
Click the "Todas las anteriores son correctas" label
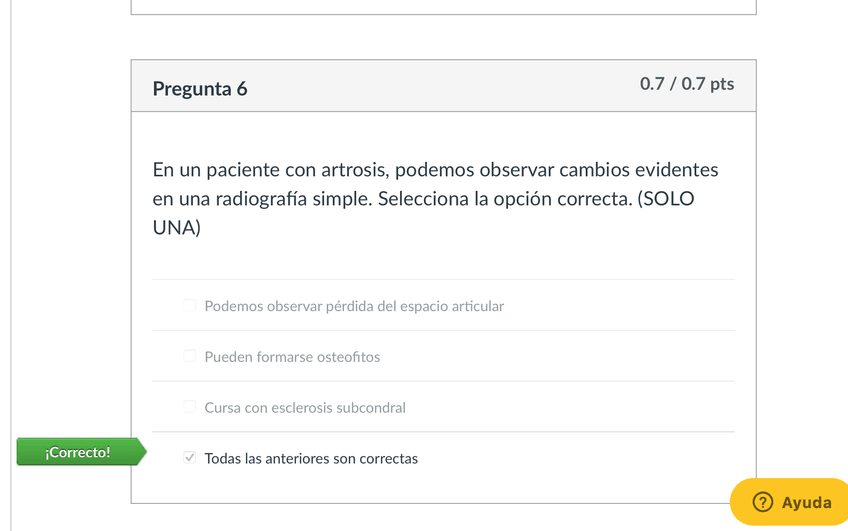[311, 459]
